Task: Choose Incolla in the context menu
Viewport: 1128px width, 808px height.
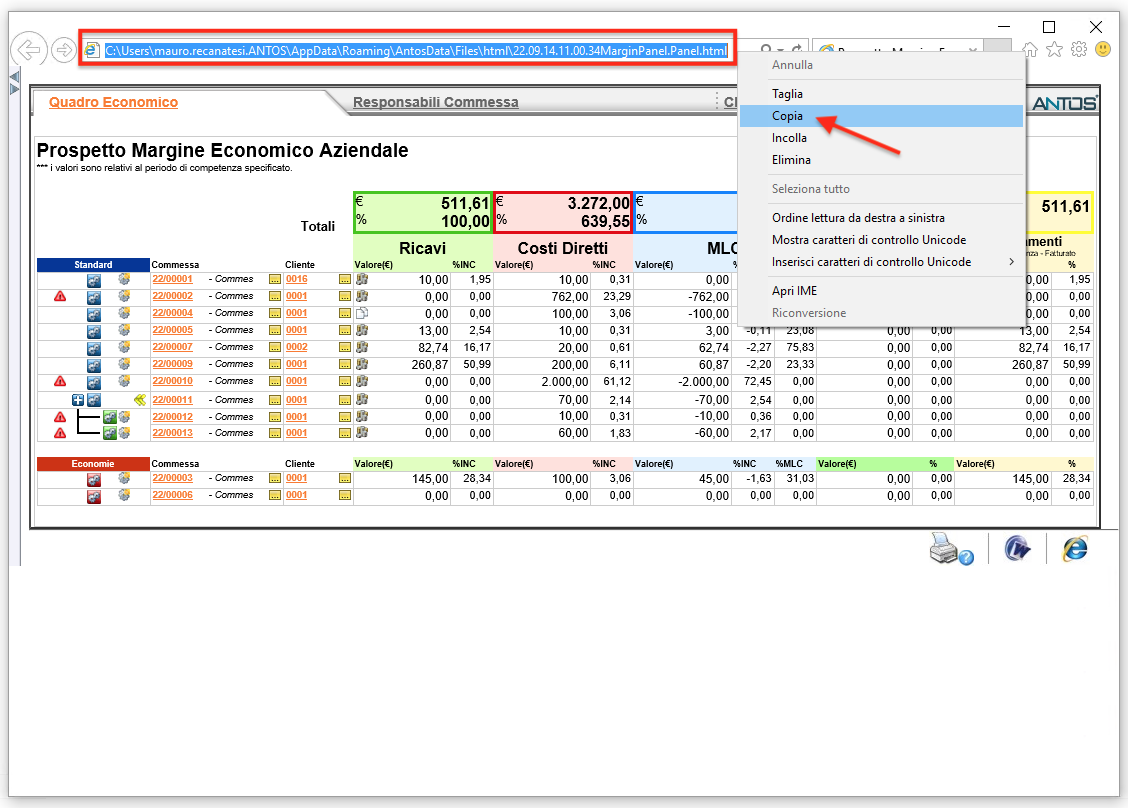Action: pyautogui.click(x=881, y=138)
